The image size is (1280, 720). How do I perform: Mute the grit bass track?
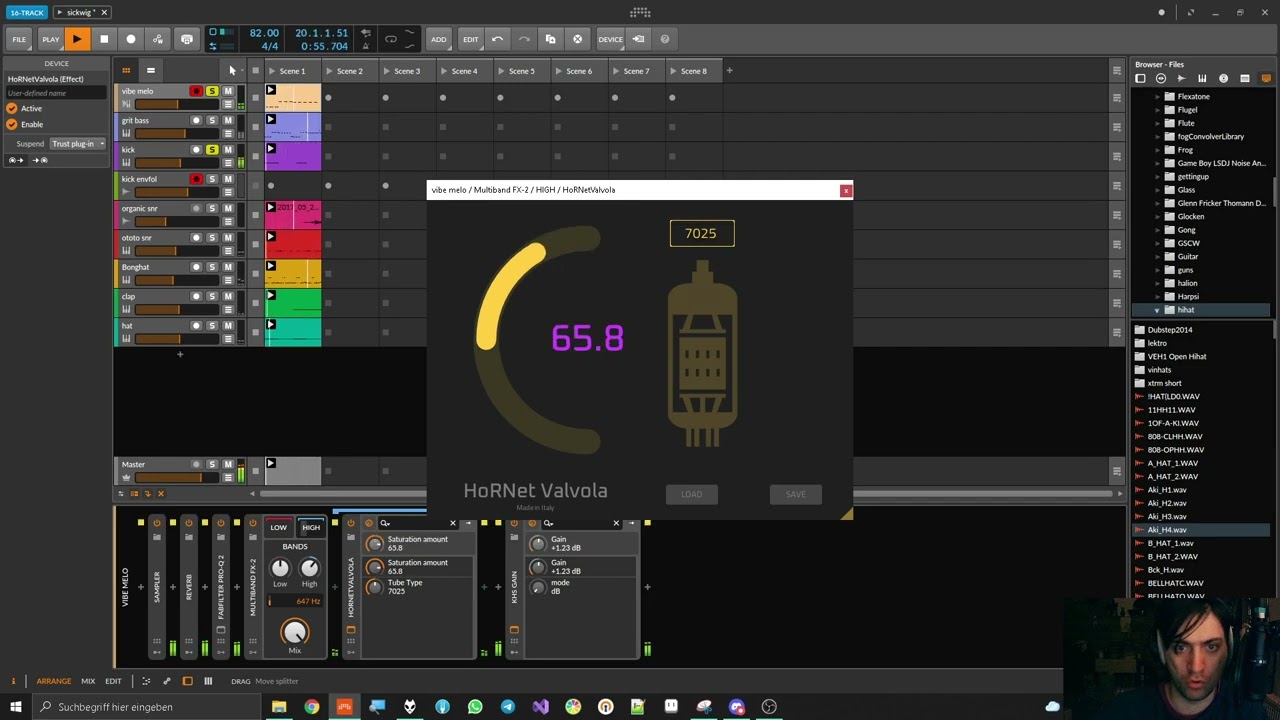pyautogui.click(x=228, y=120)
